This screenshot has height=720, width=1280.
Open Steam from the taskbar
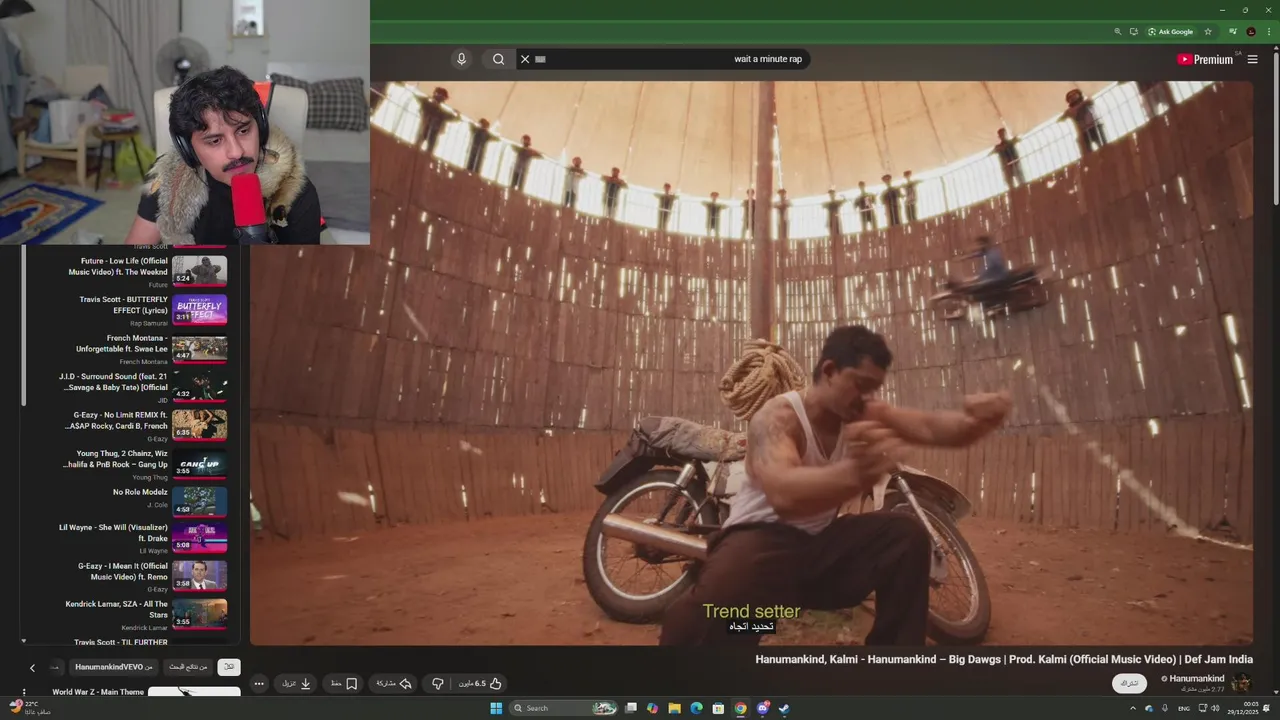pyautogui.click(x=784, y=708)
